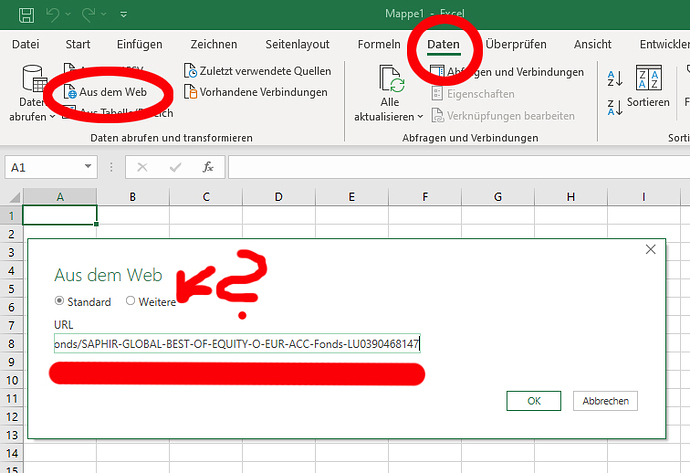
Task: Click the Name Box showing A1
Action: [43, 168]
